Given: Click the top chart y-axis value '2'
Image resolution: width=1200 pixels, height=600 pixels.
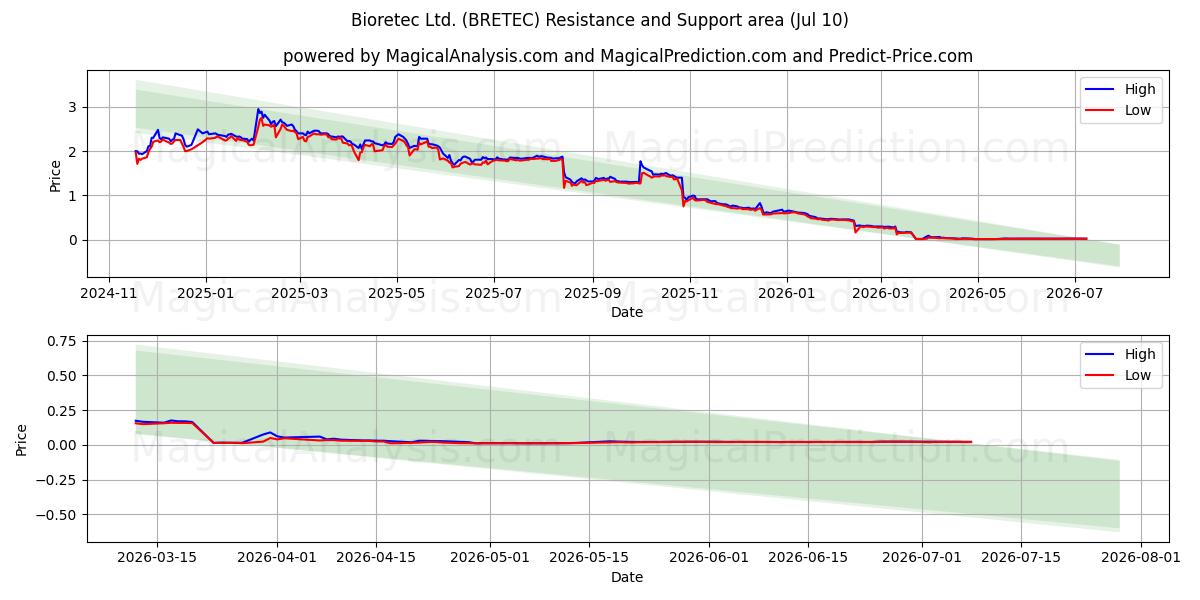Looking at the screenshot, I should coord(73,151).
